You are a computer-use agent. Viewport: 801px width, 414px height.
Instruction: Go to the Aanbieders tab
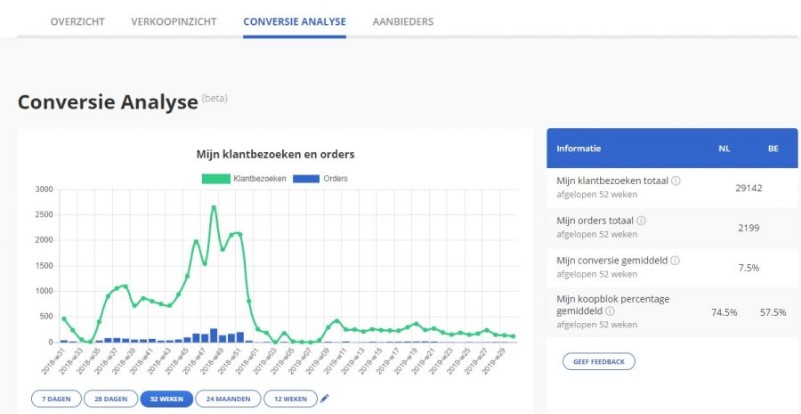[403, 21]
